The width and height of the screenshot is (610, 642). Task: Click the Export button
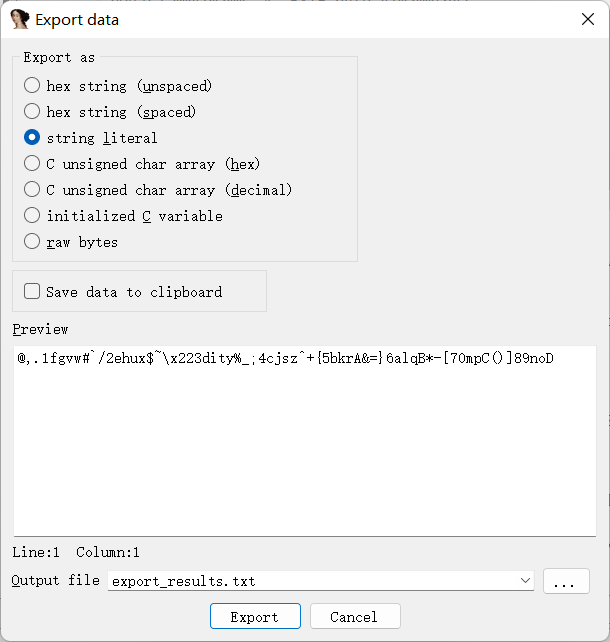point(255,616)
